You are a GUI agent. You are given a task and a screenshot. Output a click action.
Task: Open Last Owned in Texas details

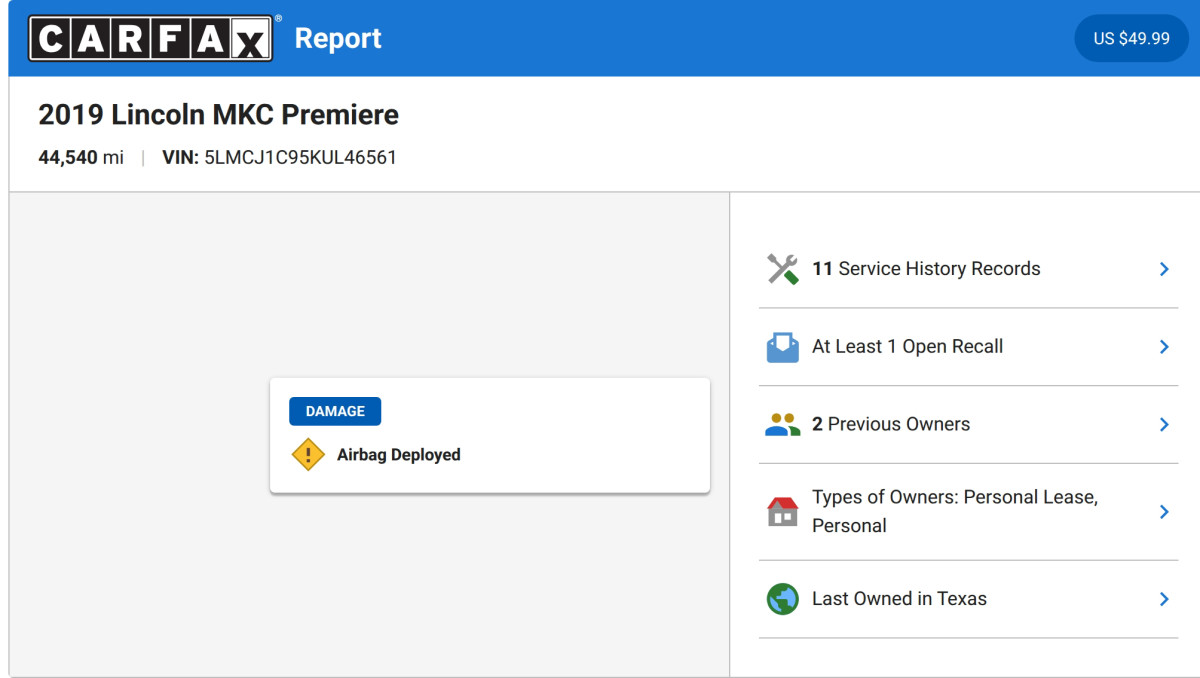(x=968, y=599)
